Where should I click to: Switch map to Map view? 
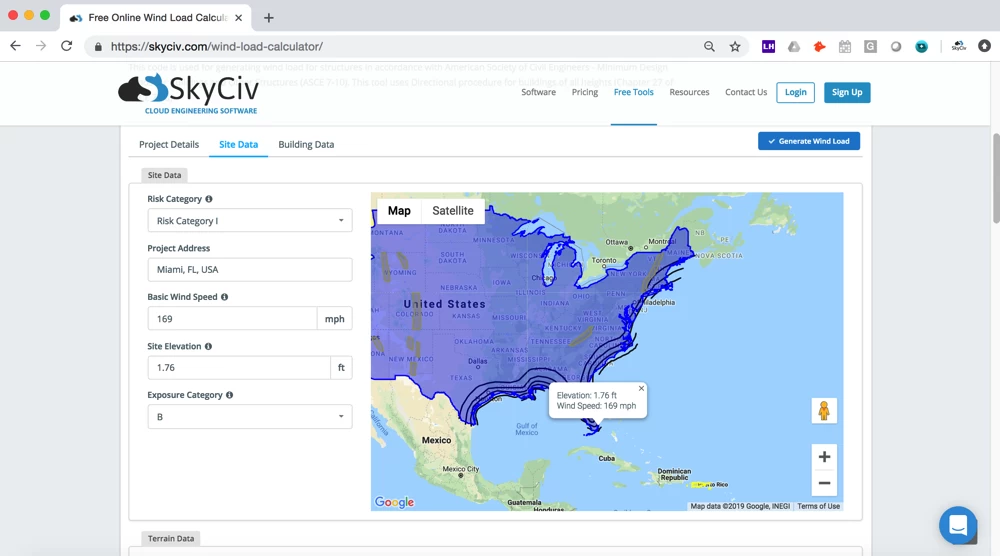(399, 211)
